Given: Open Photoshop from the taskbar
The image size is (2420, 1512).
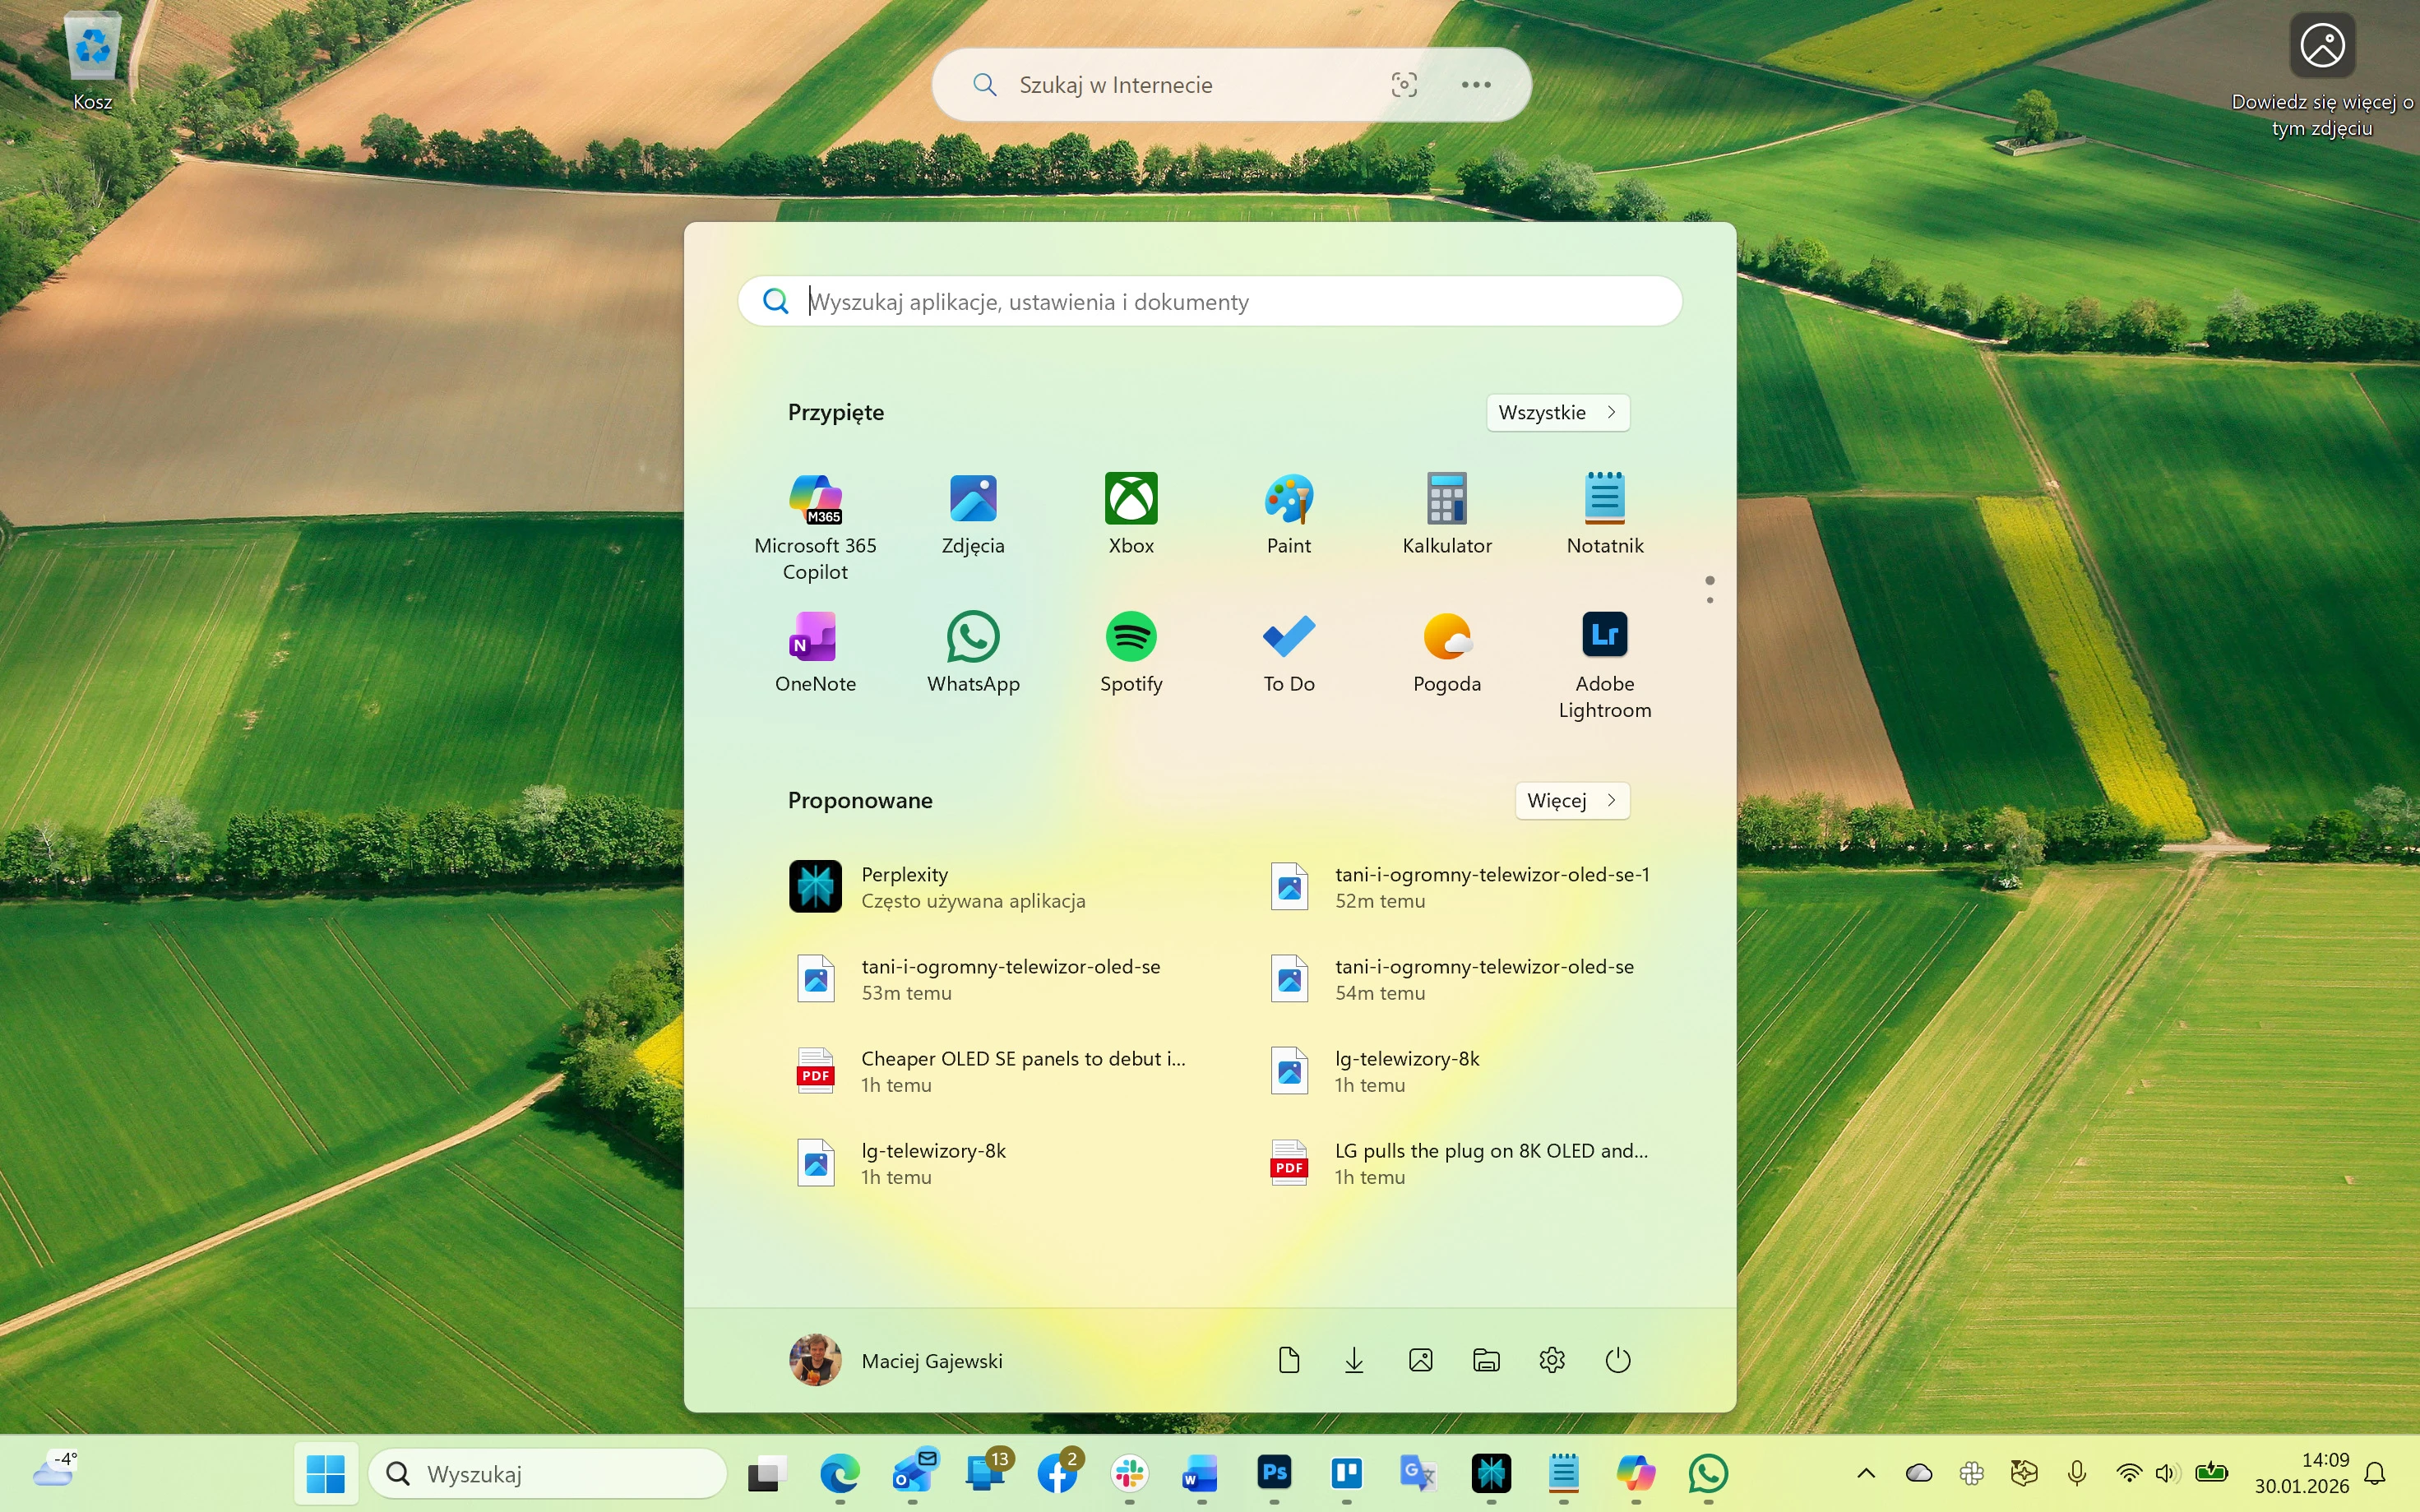Looking at the screenshot, I should [x=1274, y=1473].
